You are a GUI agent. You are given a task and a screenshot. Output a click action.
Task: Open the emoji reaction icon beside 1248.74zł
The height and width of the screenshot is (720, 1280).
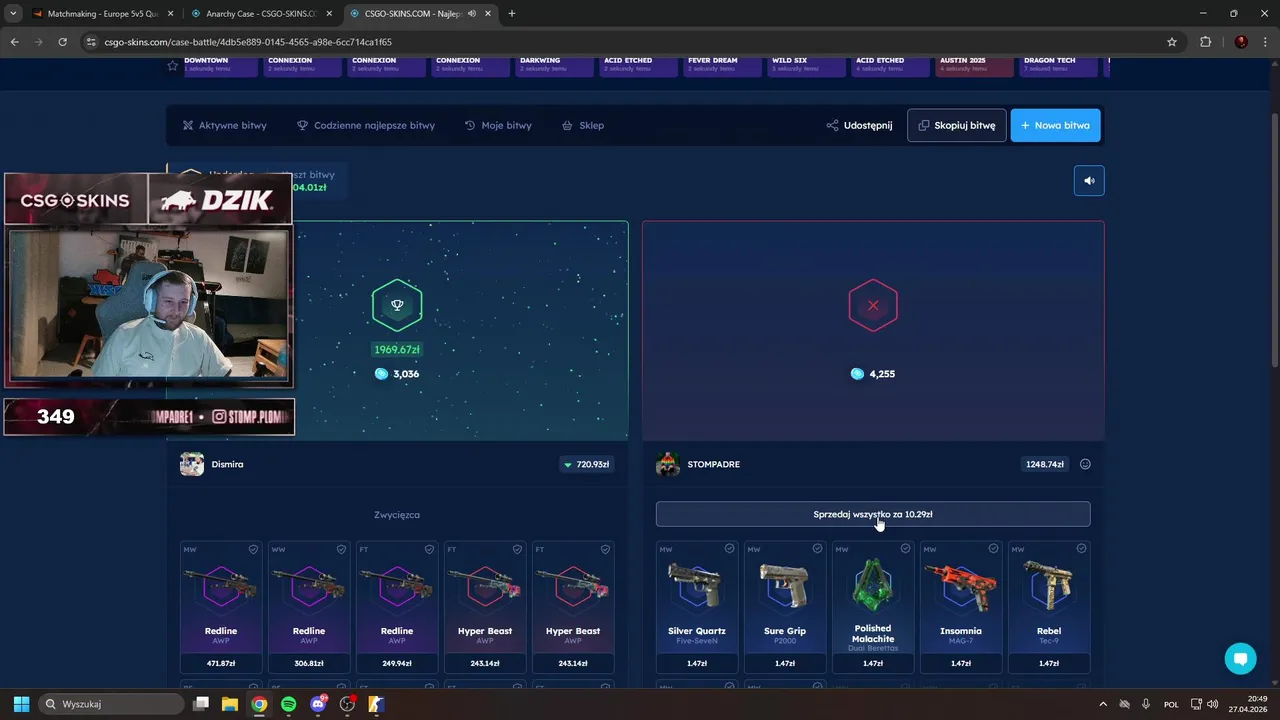[x=1085, y=464]
